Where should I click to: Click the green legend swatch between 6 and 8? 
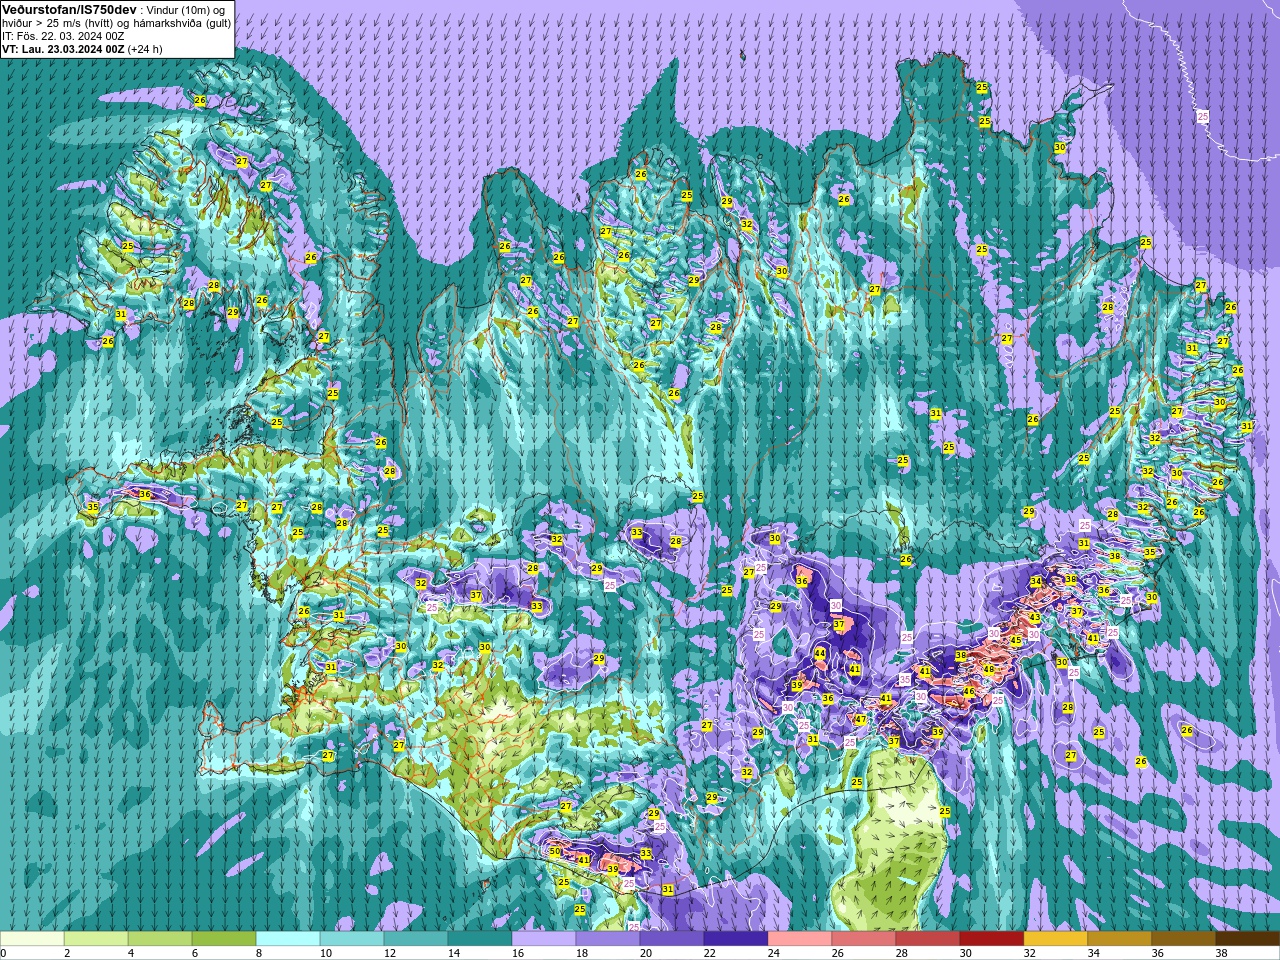pos(224,939)
